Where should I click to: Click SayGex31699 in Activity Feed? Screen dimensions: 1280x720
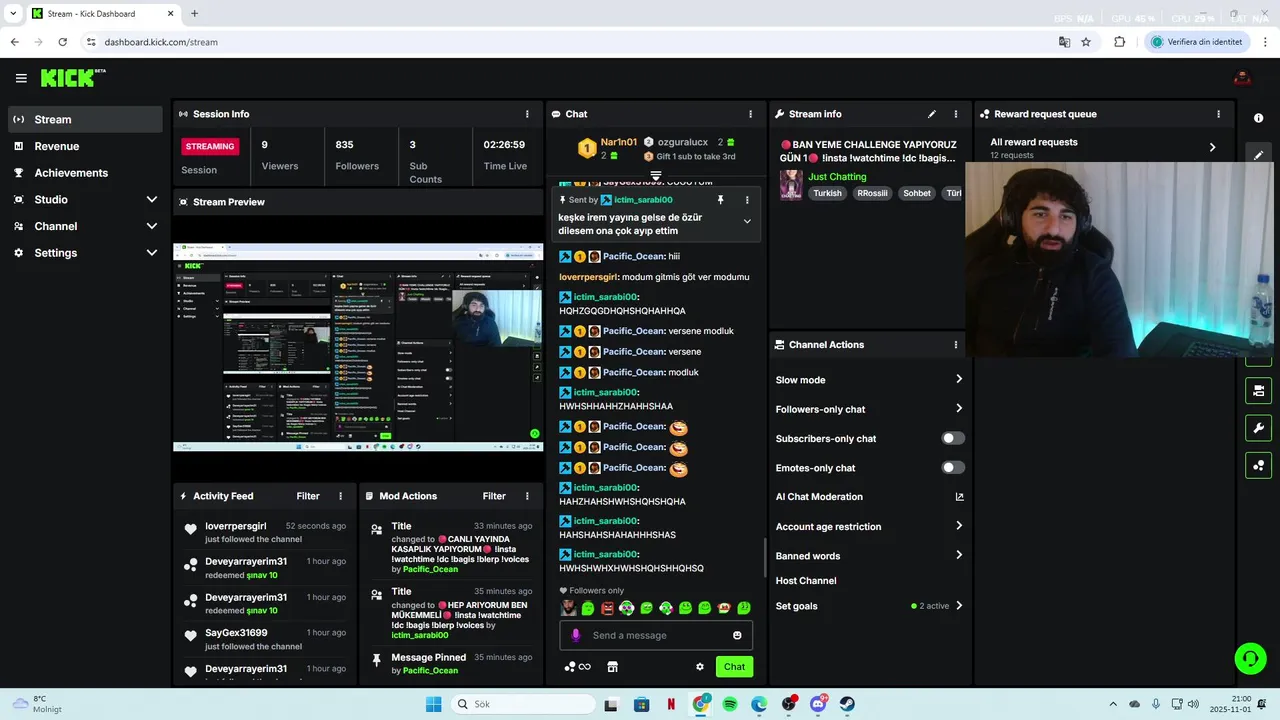tap(236, 633)
